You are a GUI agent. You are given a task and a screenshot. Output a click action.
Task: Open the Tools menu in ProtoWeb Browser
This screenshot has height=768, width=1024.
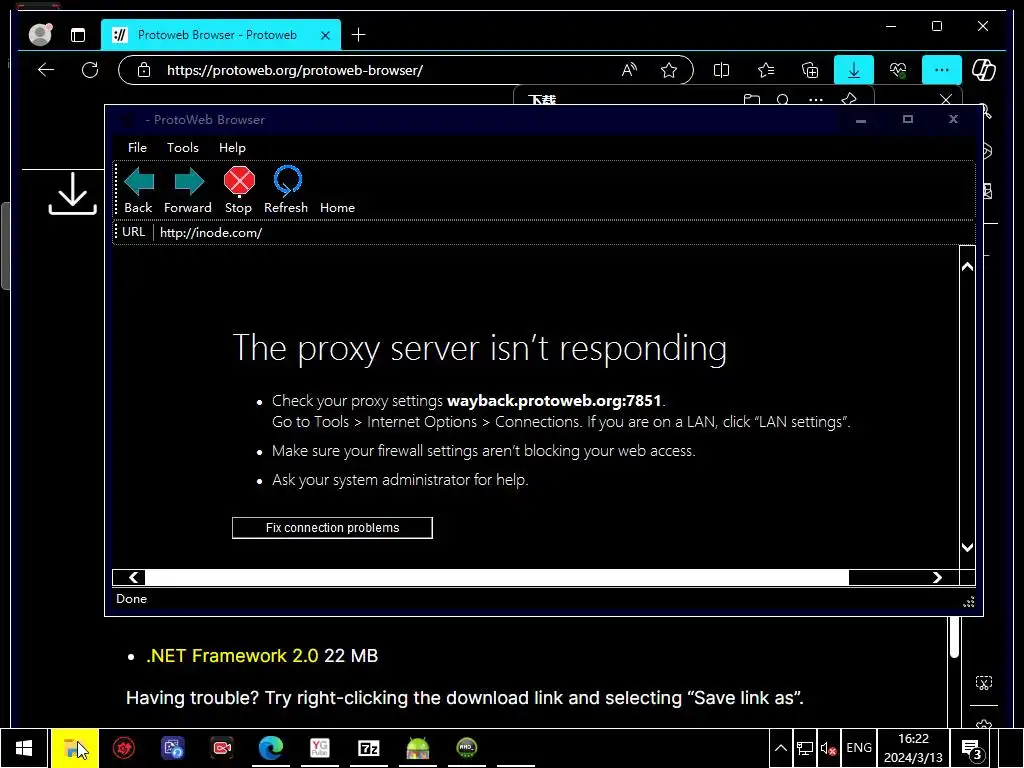tap(183, 148)
